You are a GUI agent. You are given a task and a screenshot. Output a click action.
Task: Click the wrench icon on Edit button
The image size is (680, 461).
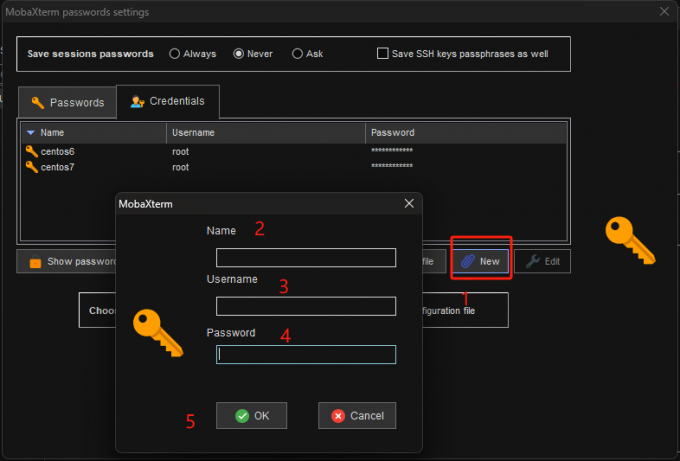(x=533, y=261)
